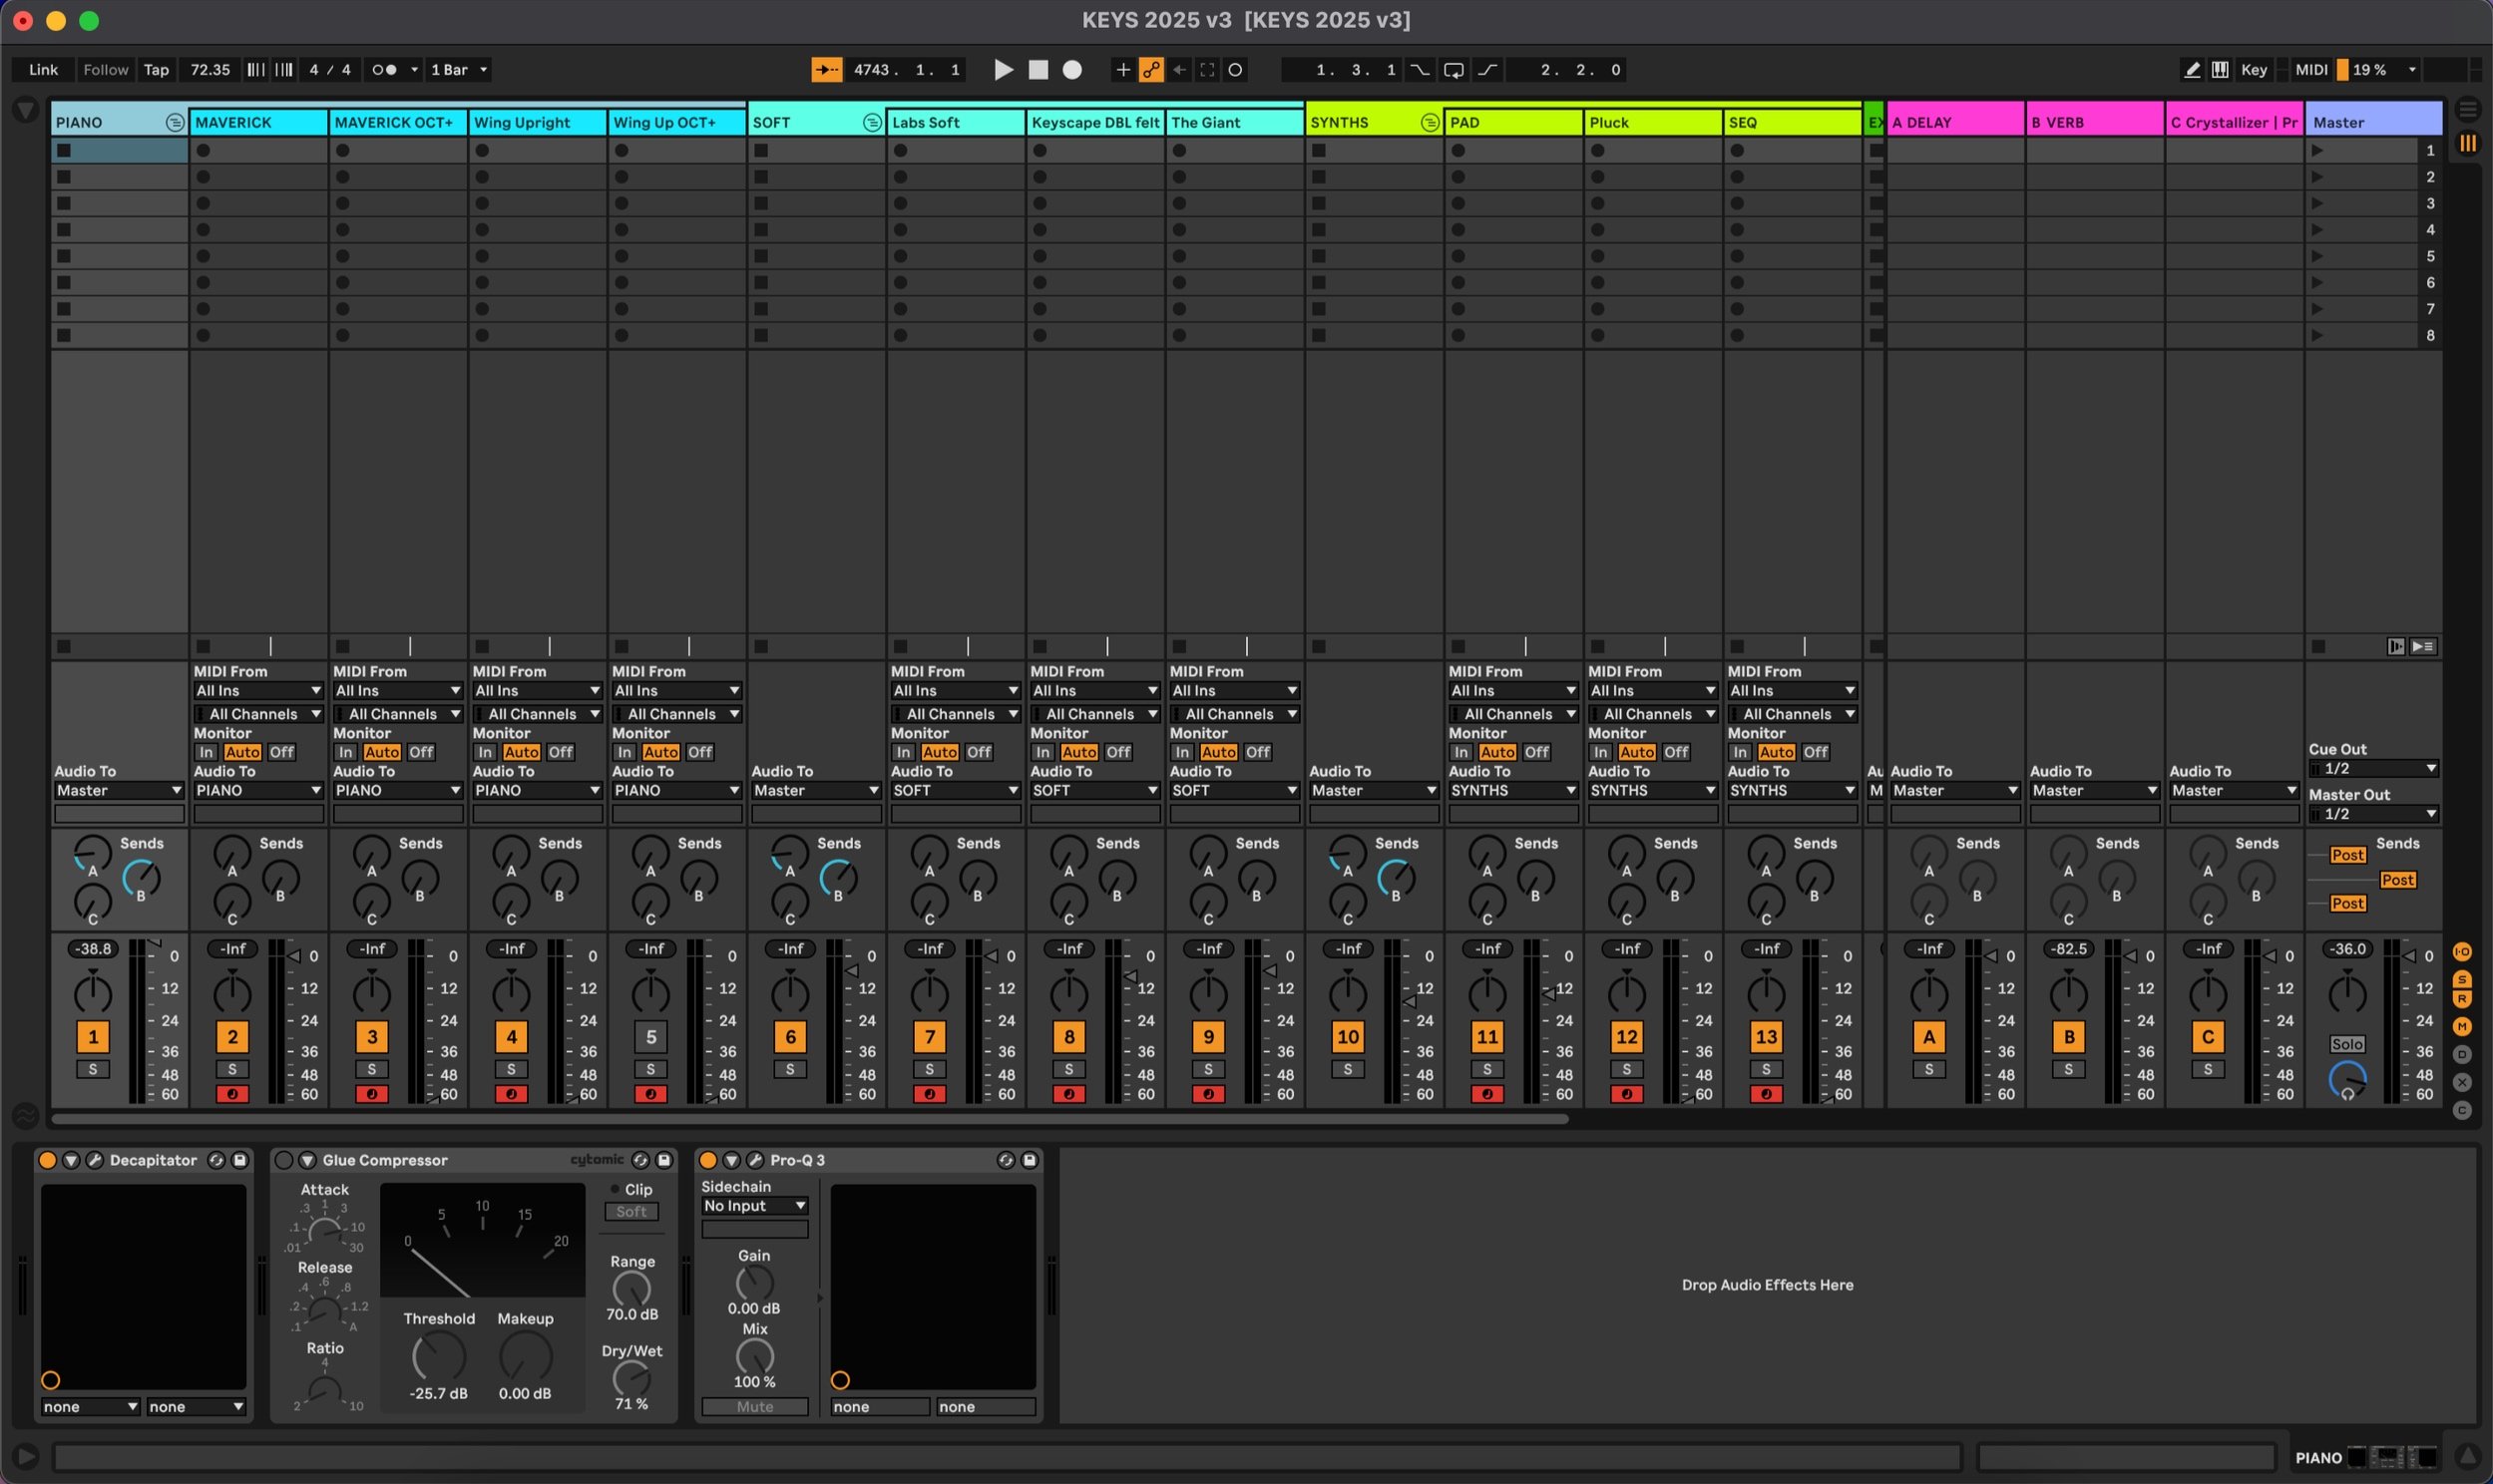The height and width of the screenshot is (1484, 2493).
Task: Toggle the Glue Compressor Soft clip button
Action: click(x=631, y=1212)
